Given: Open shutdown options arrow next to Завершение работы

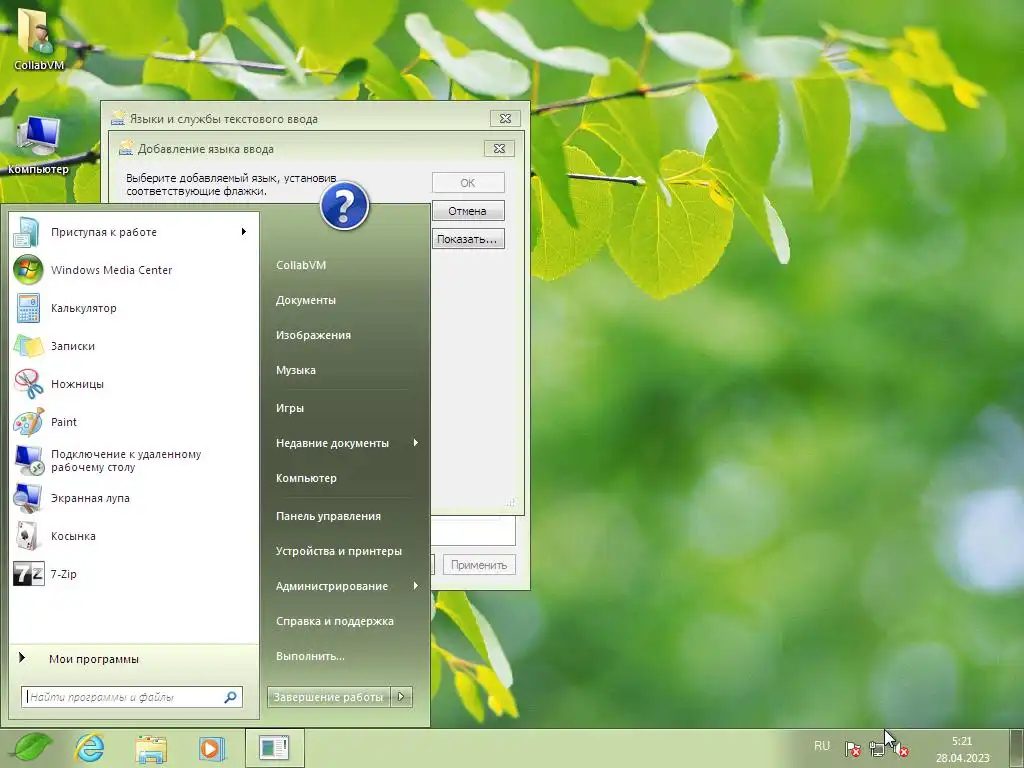Looking at the screenshot, I should (402, 697).
